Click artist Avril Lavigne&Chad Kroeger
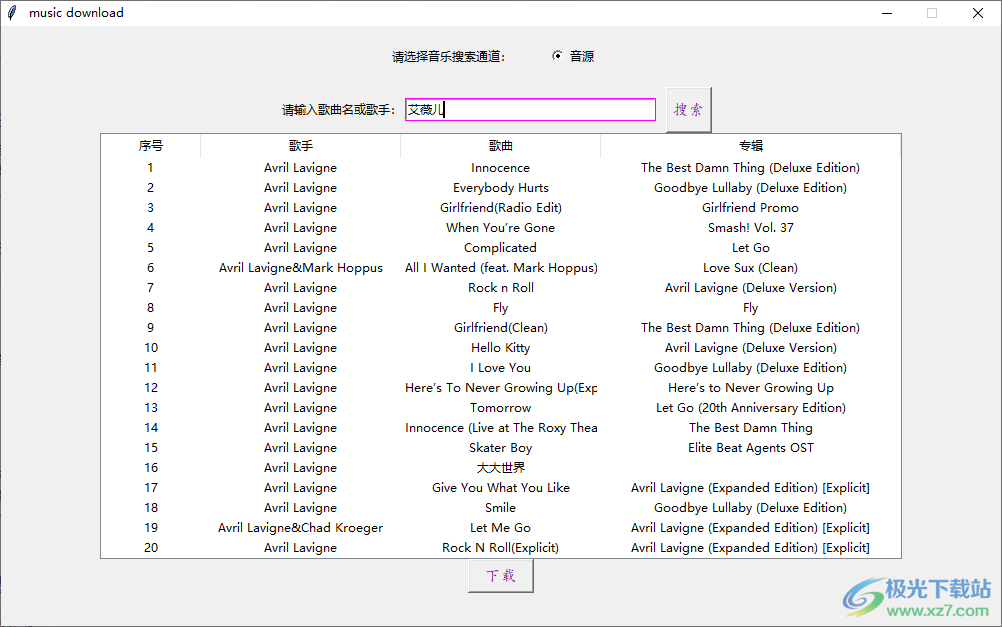The image size is (1002, 627). pos(300,528)
